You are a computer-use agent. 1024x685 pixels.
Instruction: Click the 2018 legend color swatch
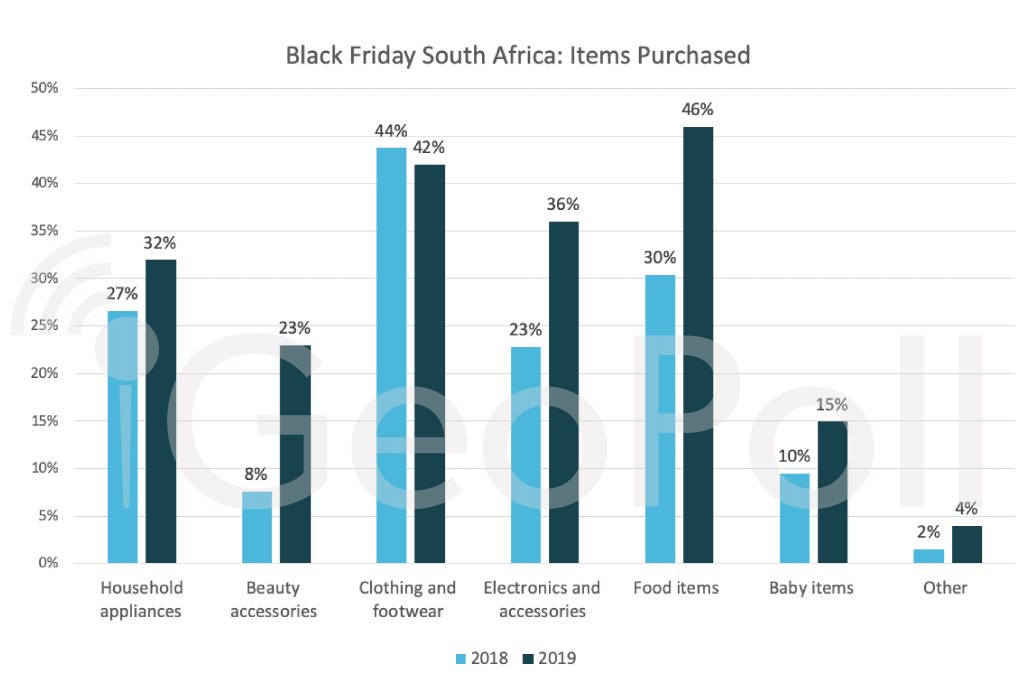461,658
